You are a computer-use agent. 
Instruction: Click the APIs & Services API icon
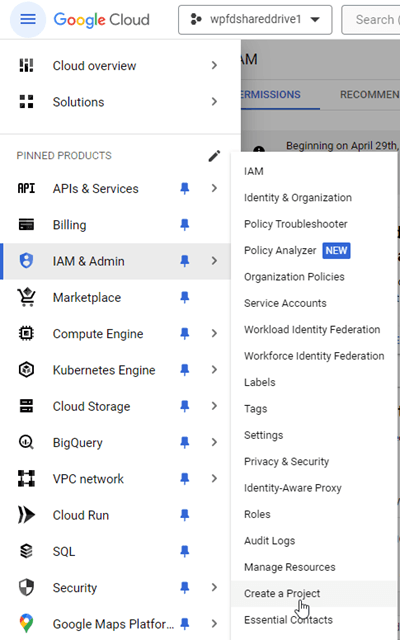(27, 189)
